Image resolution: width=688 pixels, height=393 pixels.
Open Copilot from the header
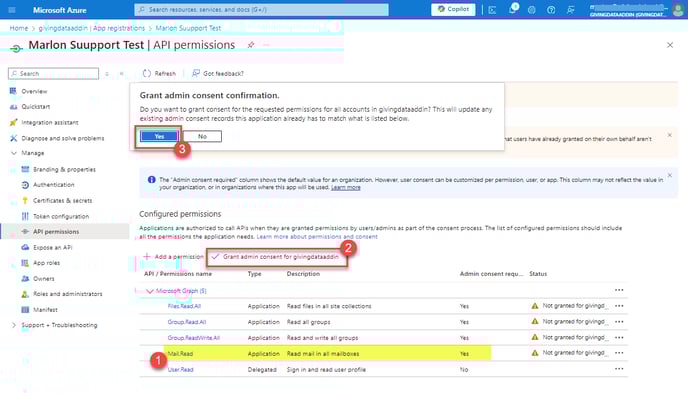click(x=453, y=9)
